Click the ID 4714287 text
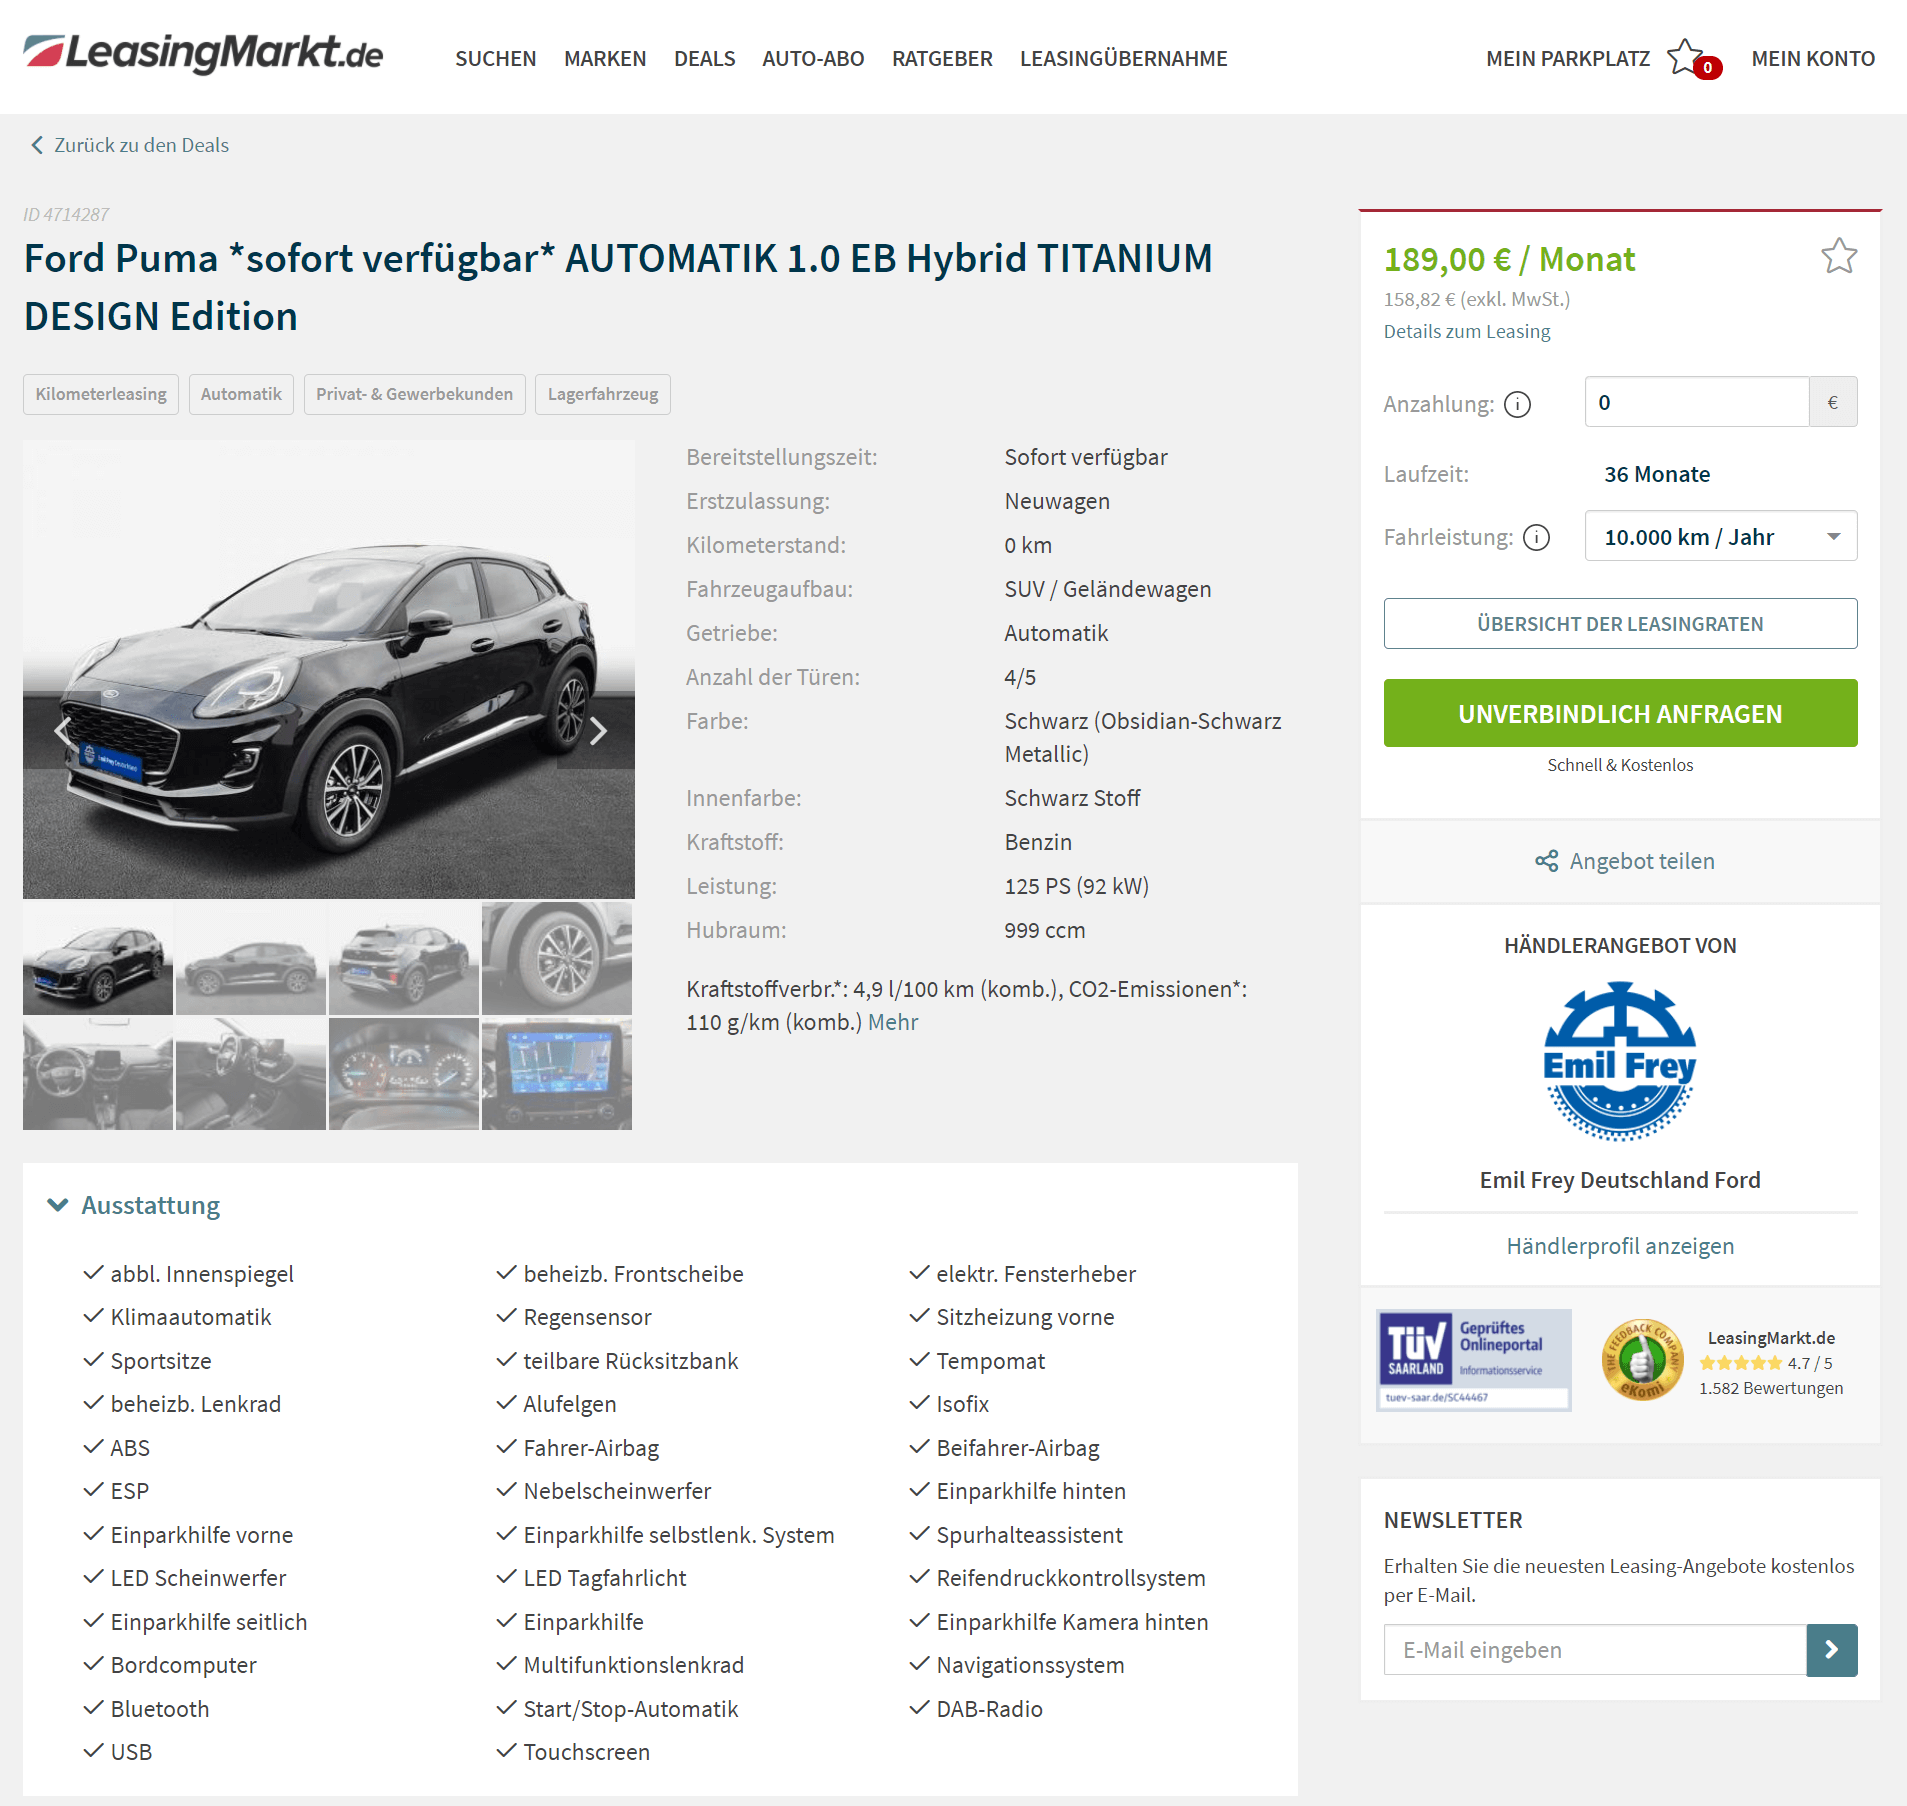The width and height of the screenshot is (1907, 1806). pos(66,214)
